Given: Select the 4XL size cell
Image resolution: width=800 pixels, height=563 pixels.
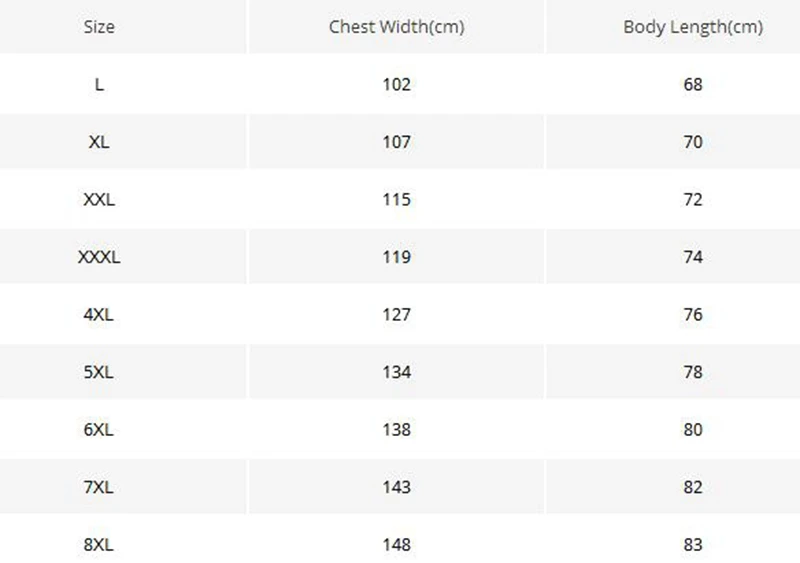Looking at the screenshot, I should click(99, 315).
